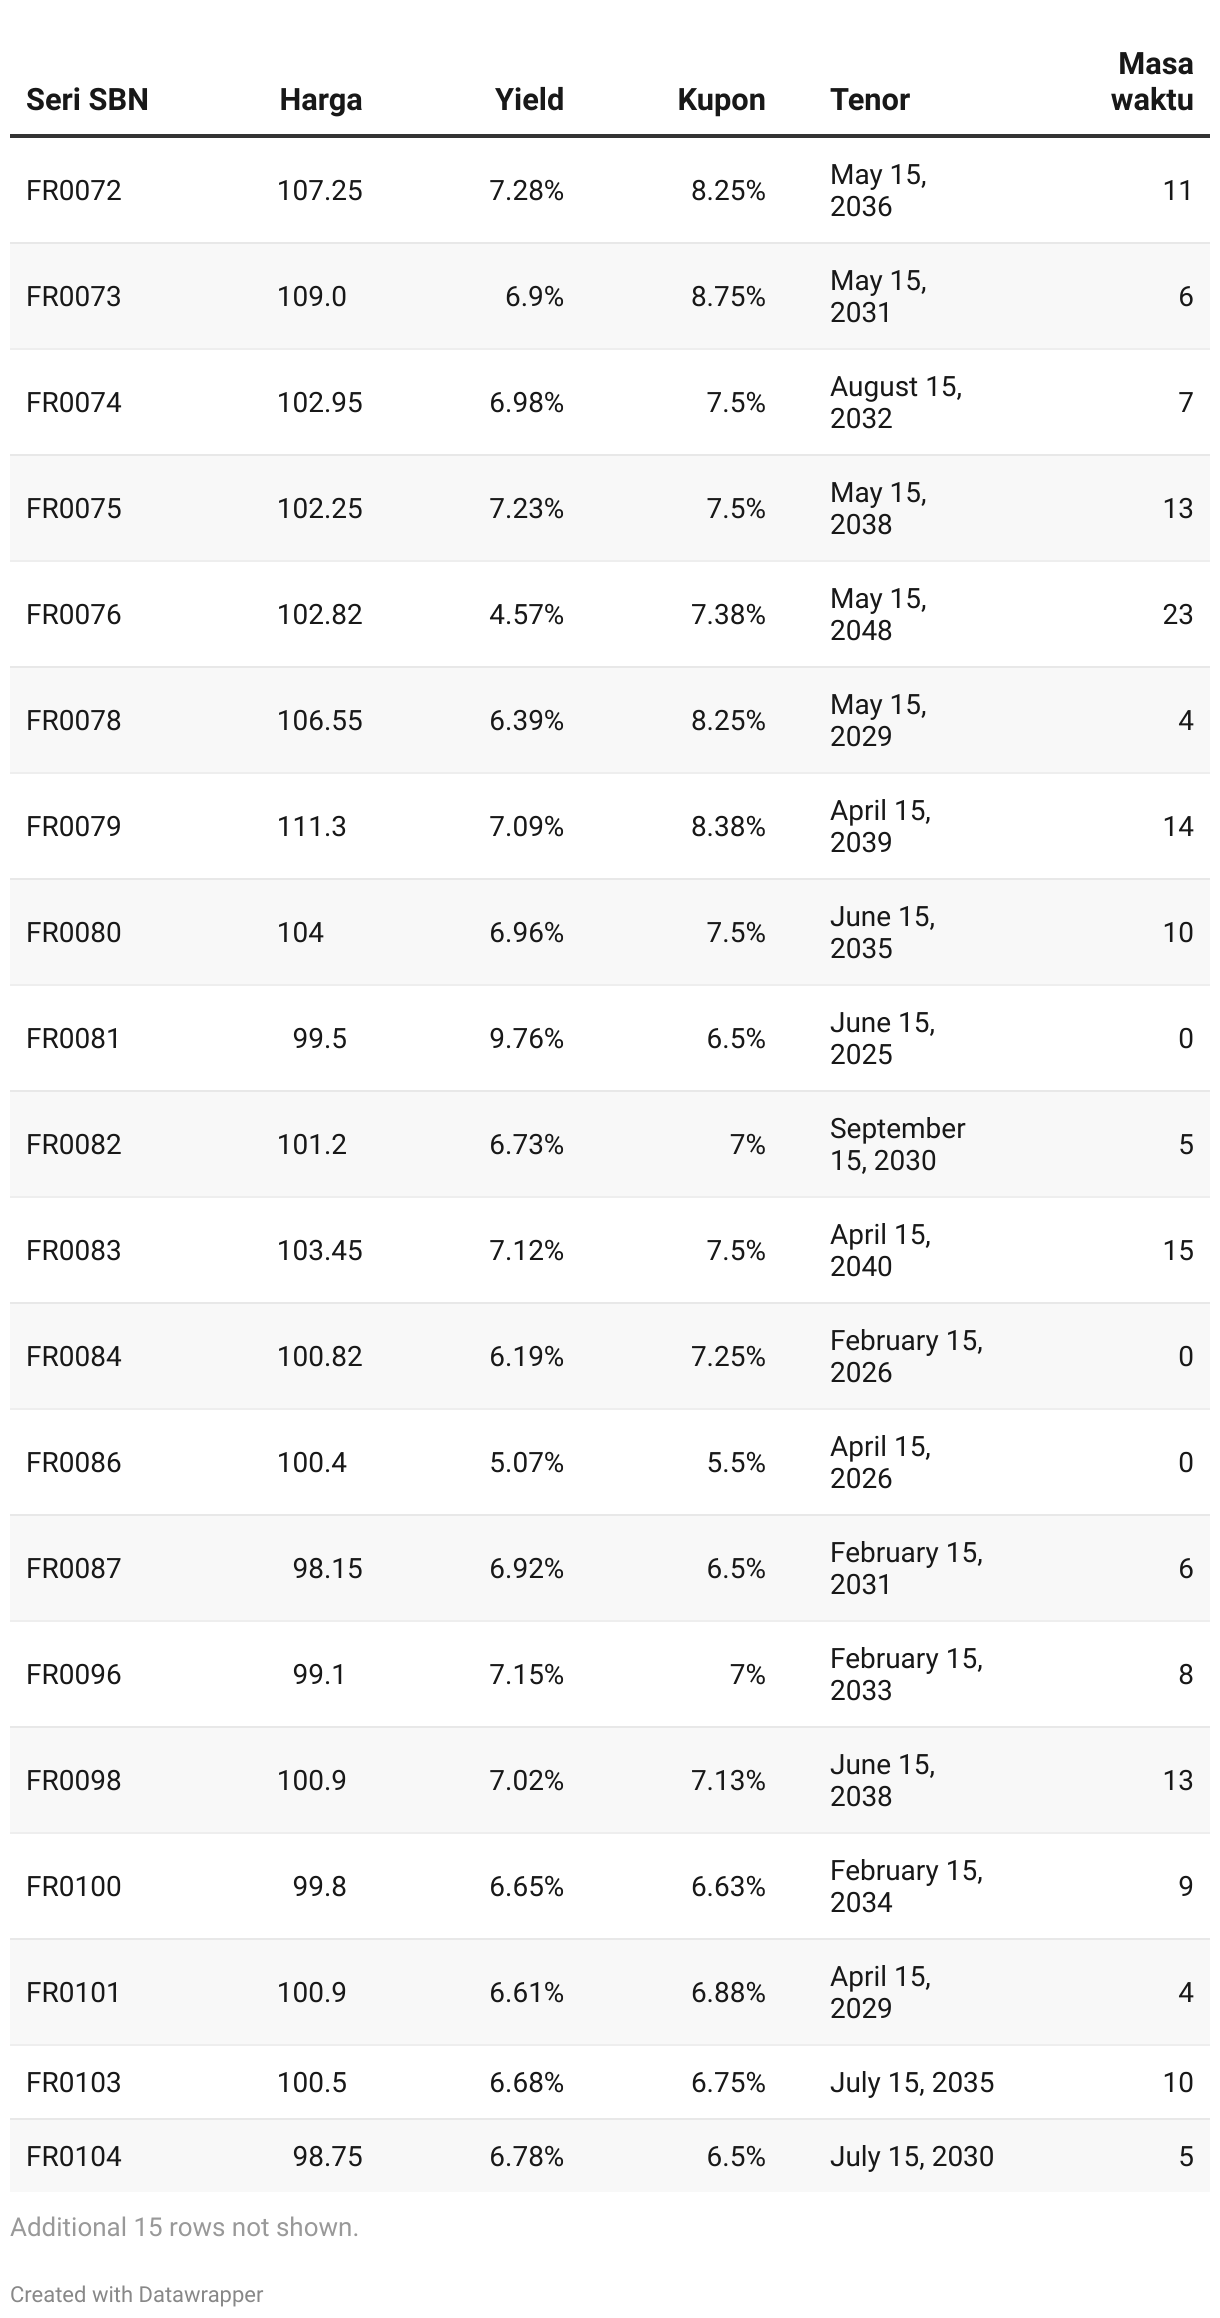Select the 111.3 price for FR0079
This screenshot has height=2318, width=1220.
point(312,826)
